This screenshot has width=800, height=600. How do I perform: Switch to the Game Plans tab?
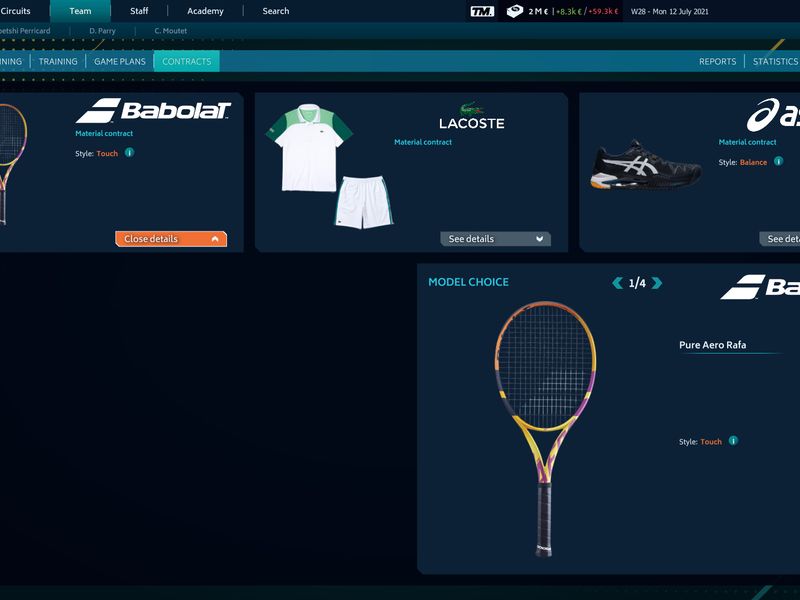[120, 61]
